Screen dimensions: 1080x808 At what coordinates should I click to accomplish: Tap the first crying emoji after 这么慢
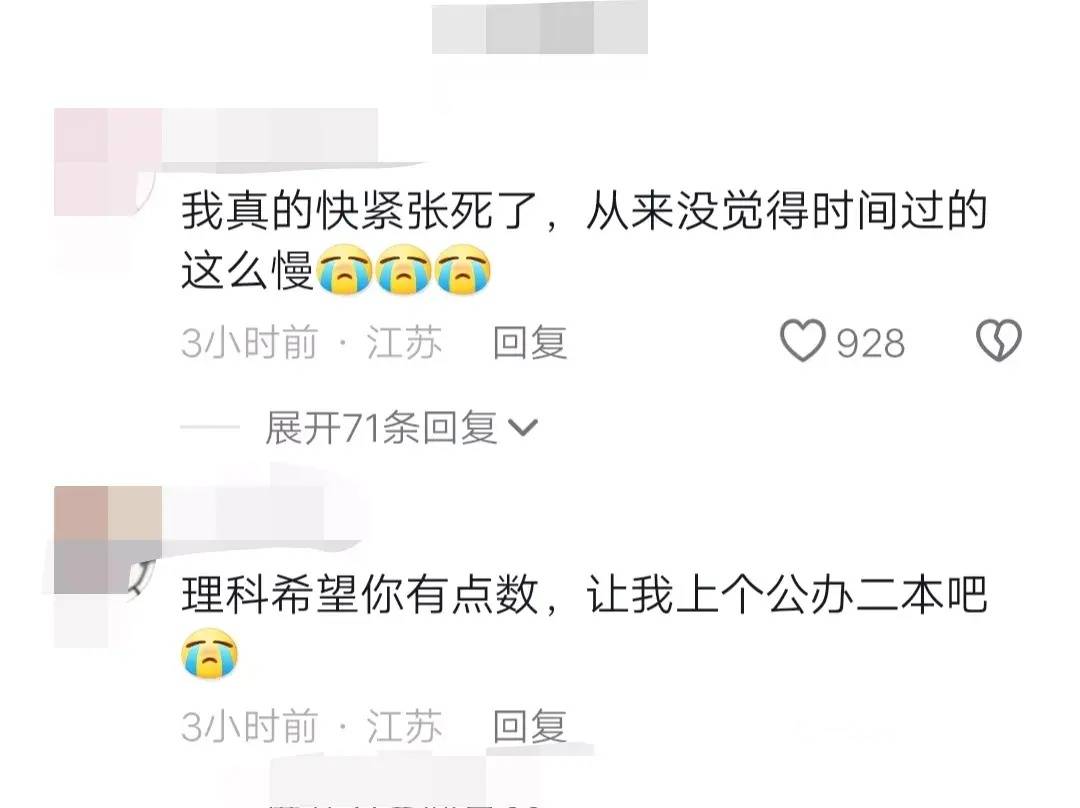(x=344, y=271)
